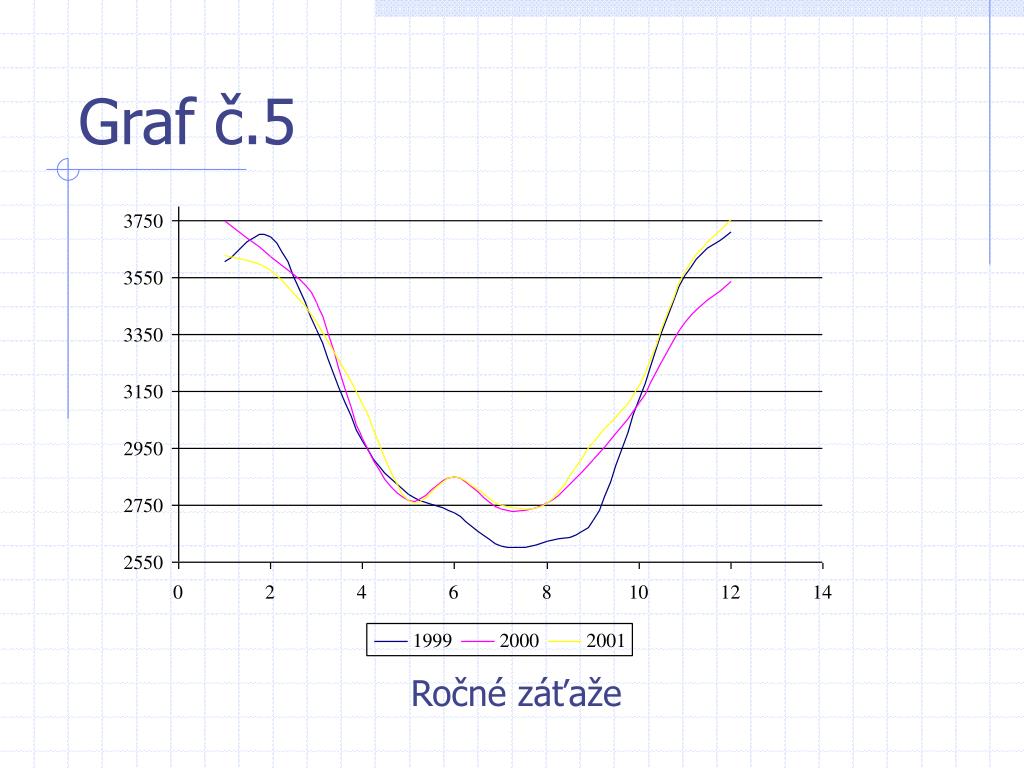The height and width of the screenshot is (768, 1024).
Task: Click the magenta 2000 legend line sample
Action: [477, 641]
